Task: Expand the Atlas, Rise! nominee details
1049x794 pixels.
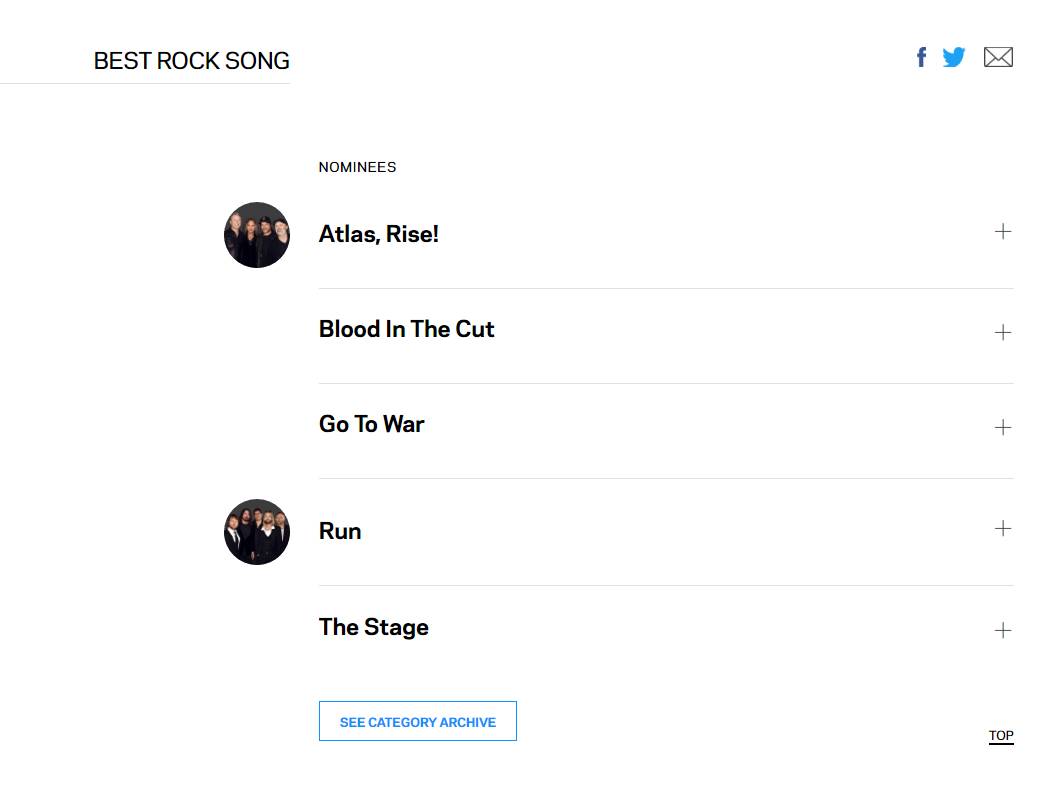Action: coord(1002,232)
